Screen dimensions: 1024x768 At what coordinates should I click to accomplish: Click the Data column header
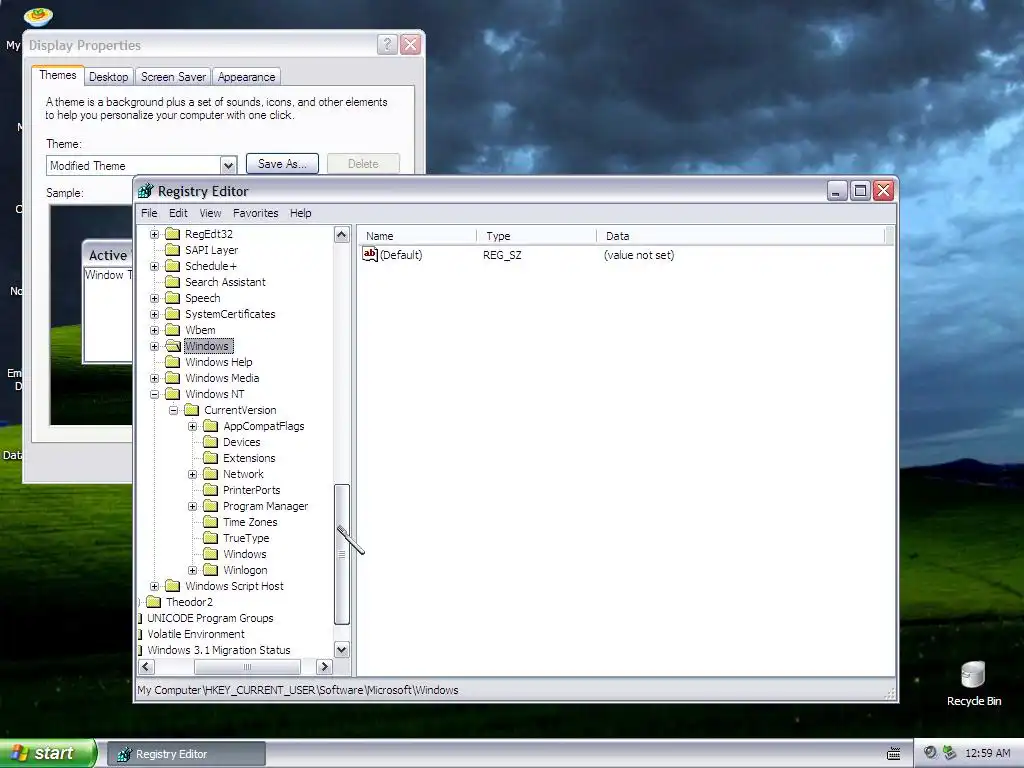(x=741, y=236)
